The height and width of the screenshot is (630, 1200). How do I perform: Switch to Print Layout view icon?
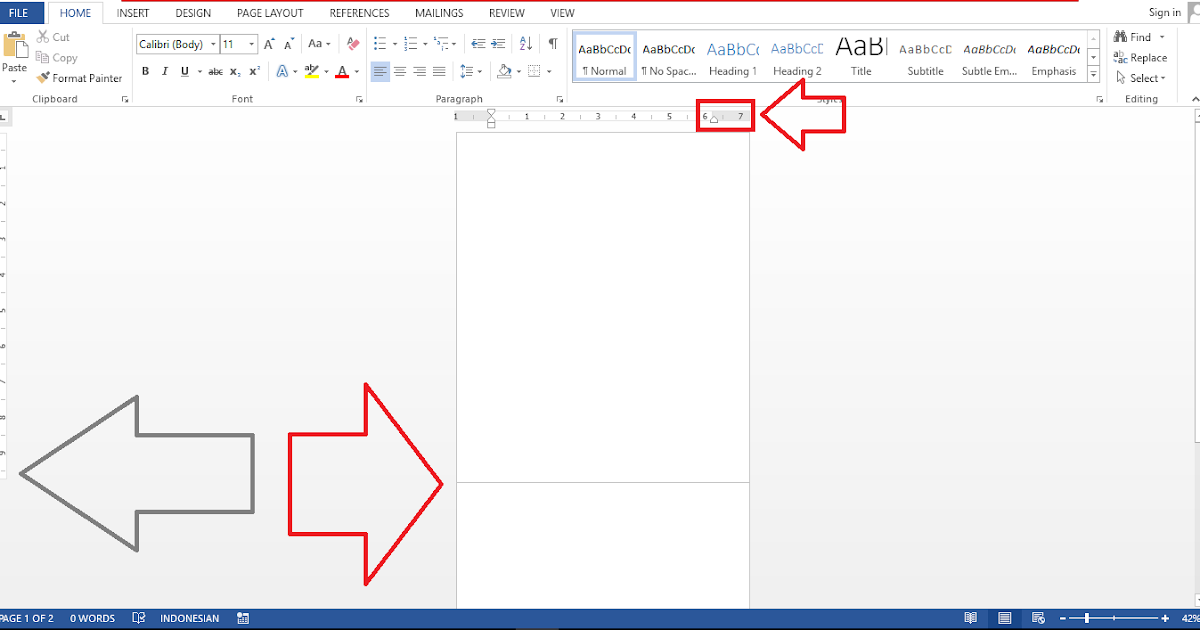pos(1005,619)
